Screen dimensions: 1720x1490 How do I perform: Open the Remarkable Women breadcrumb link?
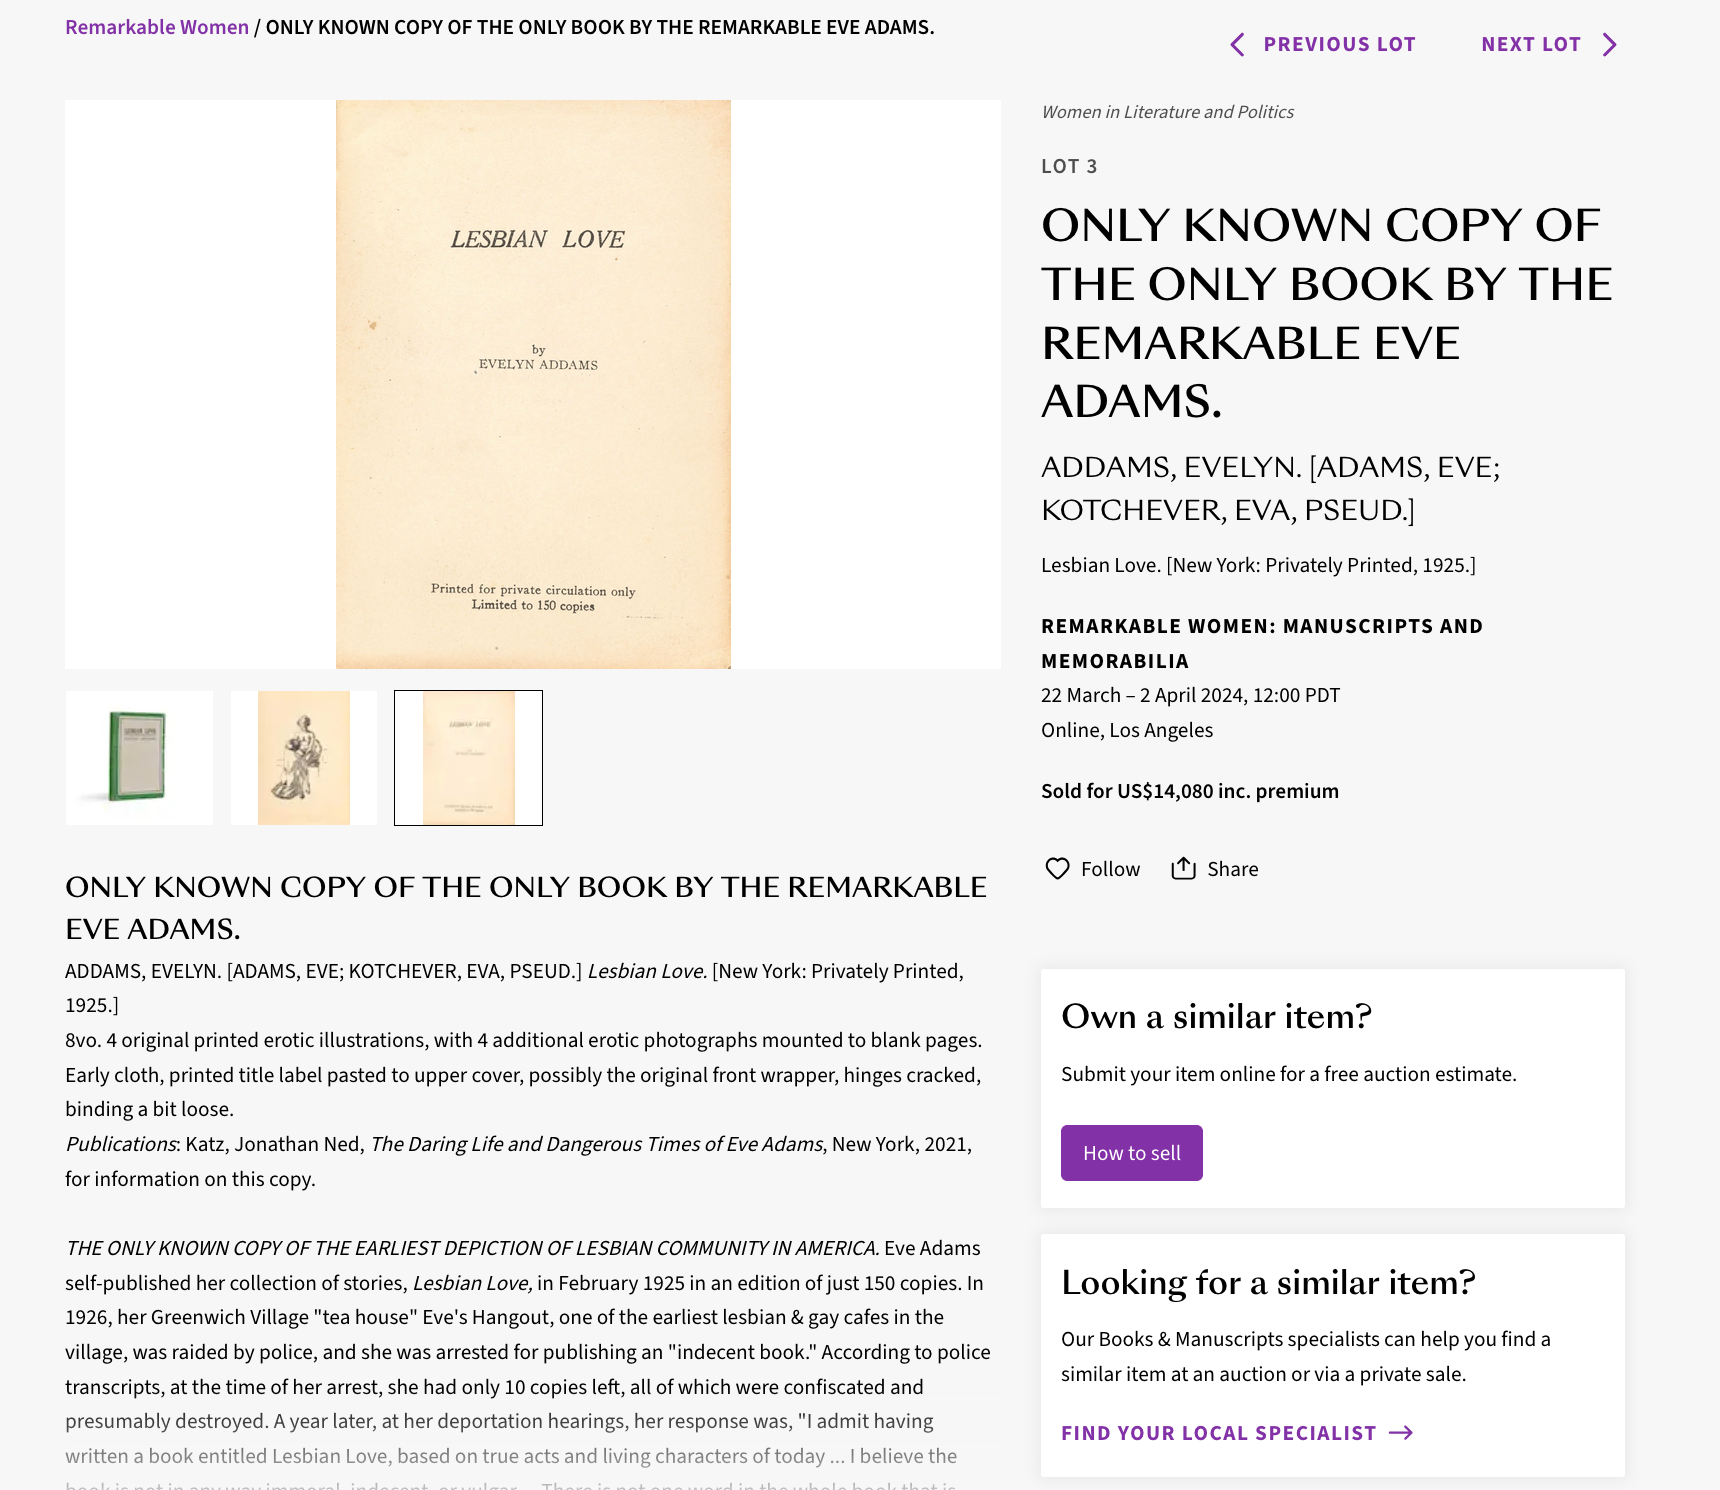[157, 27]
